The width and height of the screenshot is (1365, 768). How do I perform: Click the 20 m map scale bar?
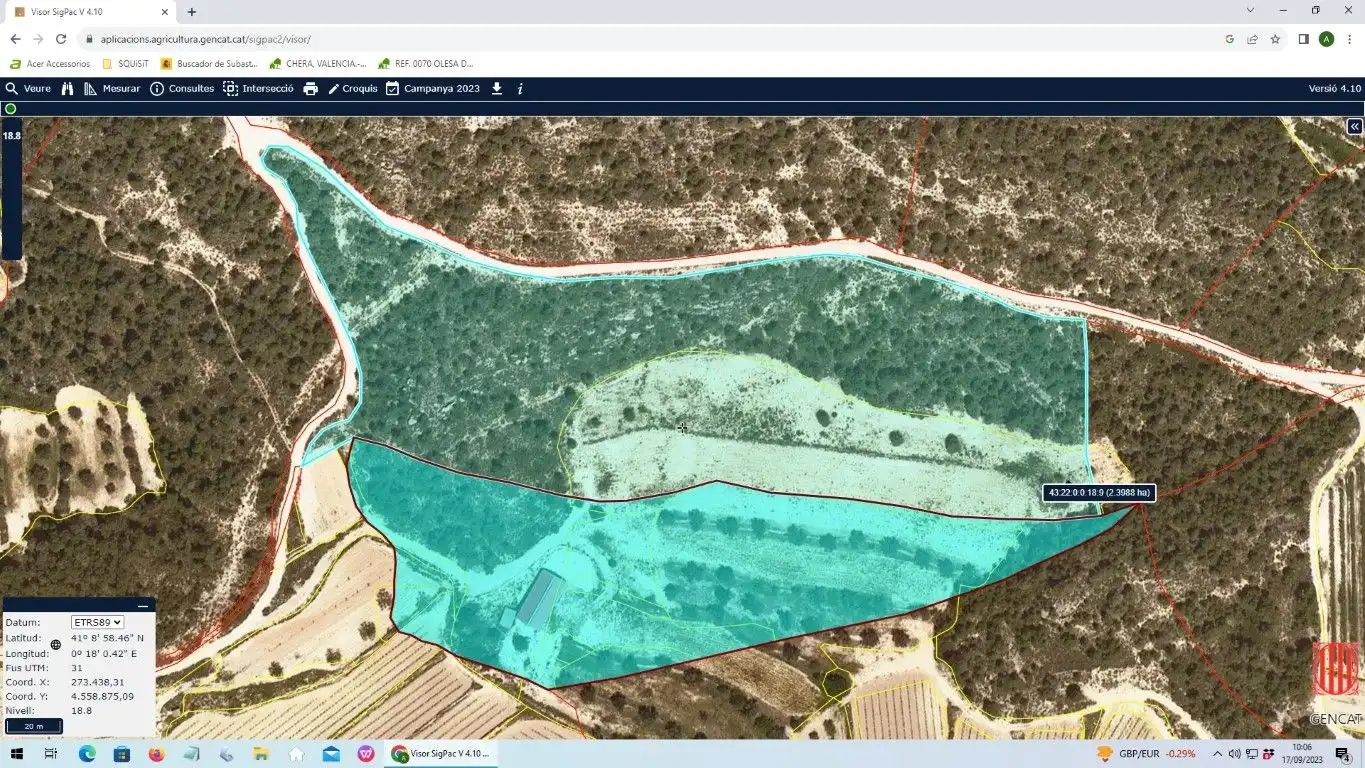pos(34,726)
